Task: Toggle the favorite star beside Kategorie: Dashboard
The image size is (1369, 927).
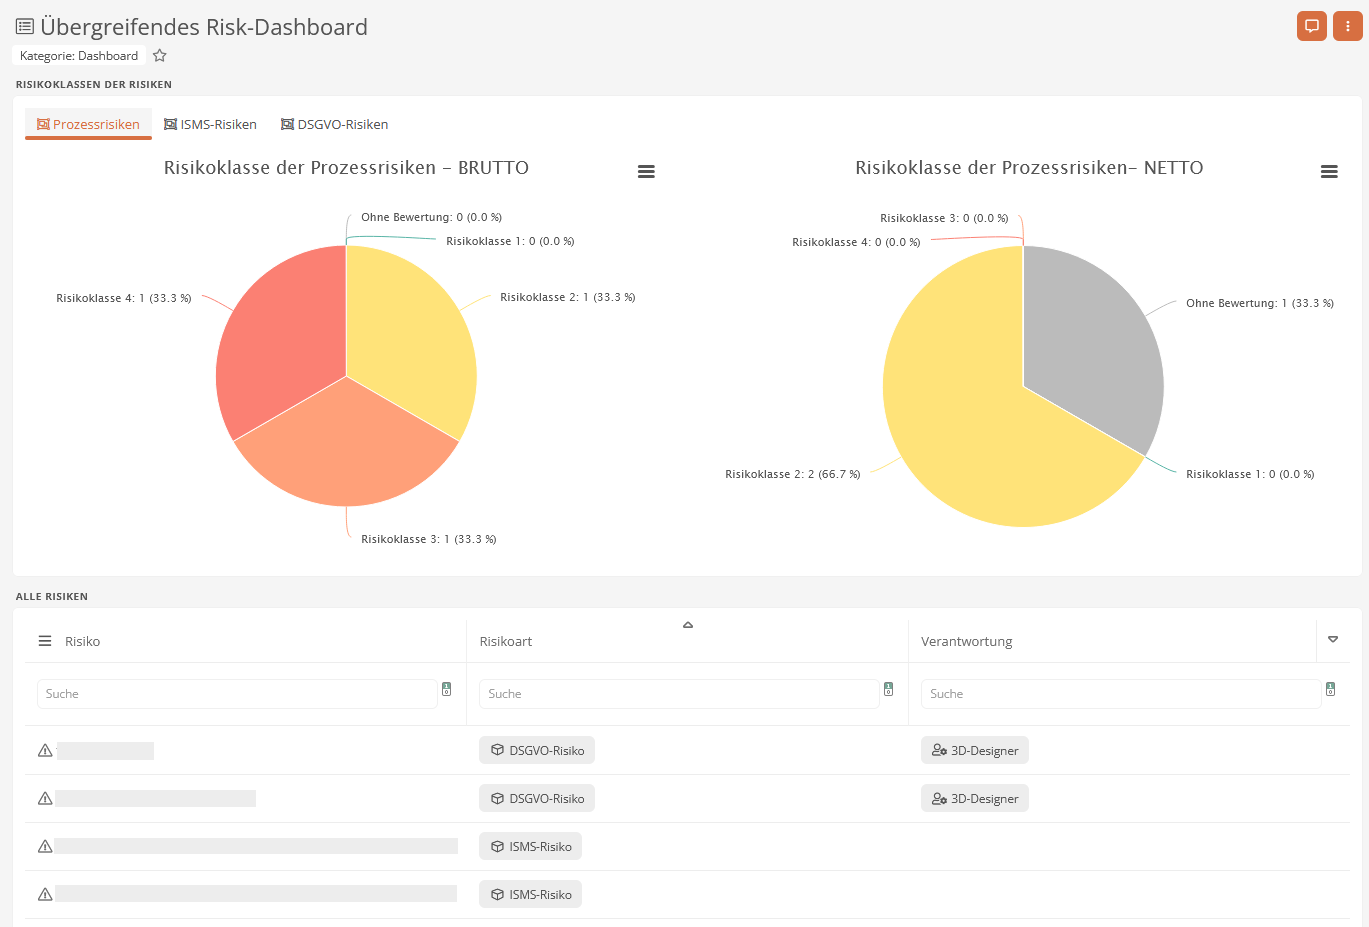Action: (x=159, y=56)
